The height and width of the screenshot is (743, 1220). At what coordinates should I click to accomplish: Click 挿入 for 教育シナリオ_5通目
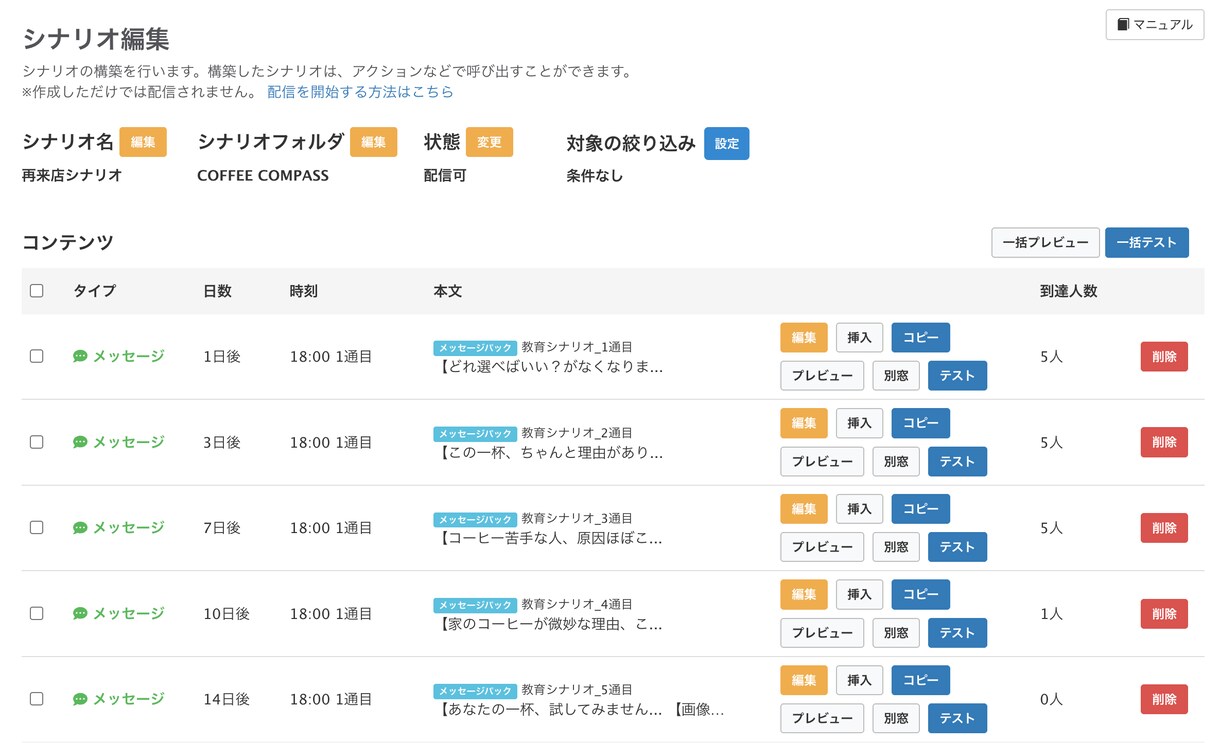(859, 680)
